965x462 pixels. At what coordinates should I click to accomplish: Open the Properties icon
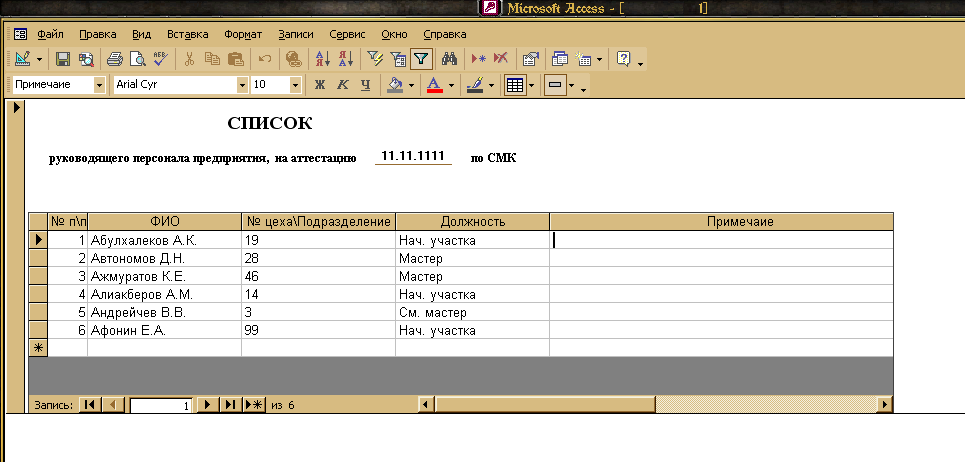point(531,59)
